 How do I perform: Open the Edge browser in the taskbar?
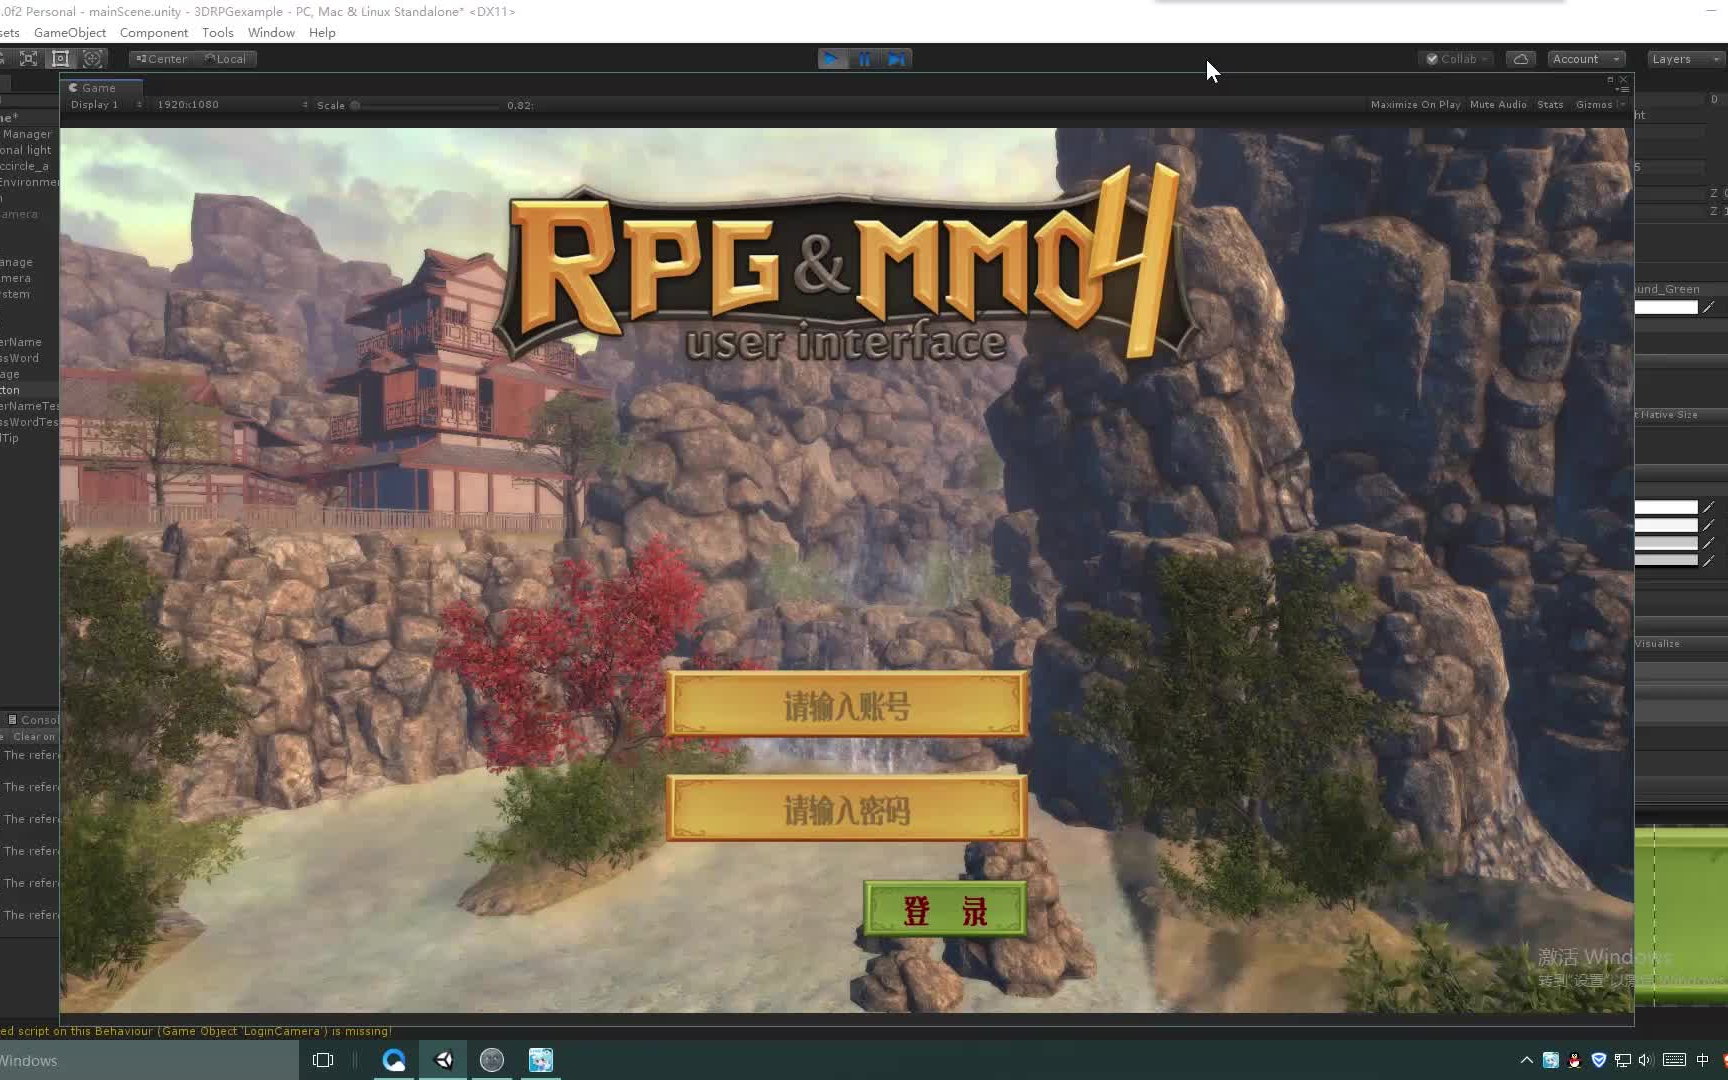pos(394,1060)
